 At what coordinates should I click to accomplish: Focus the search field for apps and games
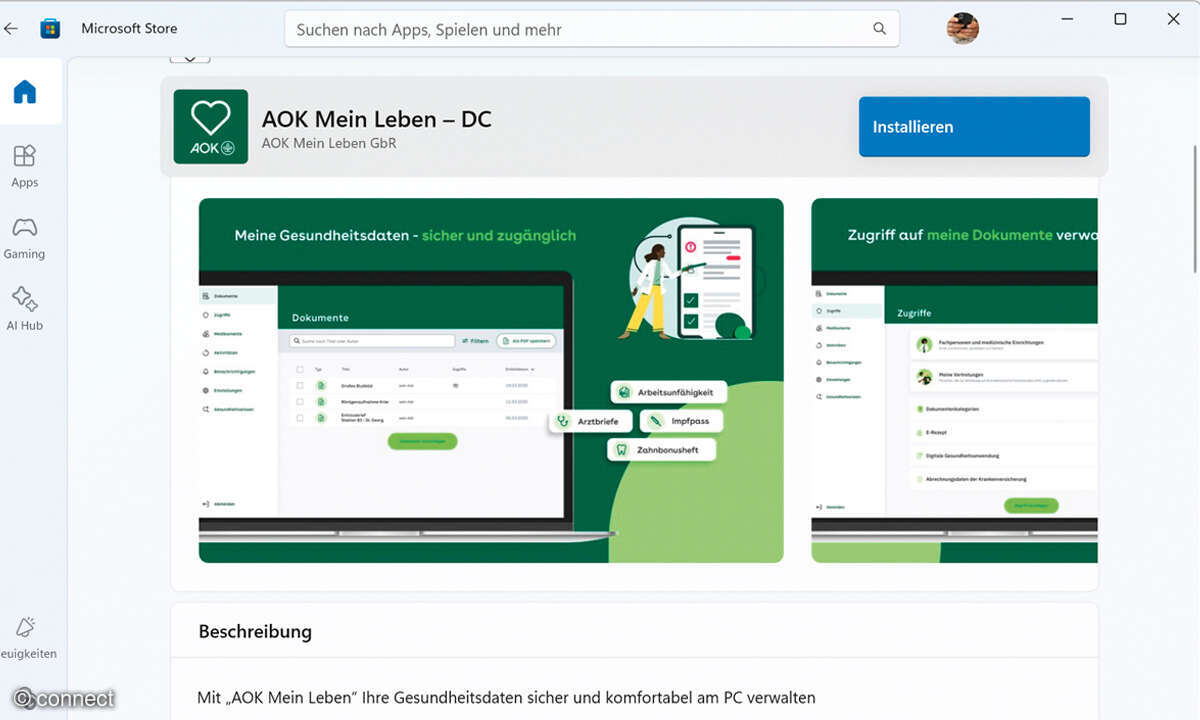[x=592, y=29]
